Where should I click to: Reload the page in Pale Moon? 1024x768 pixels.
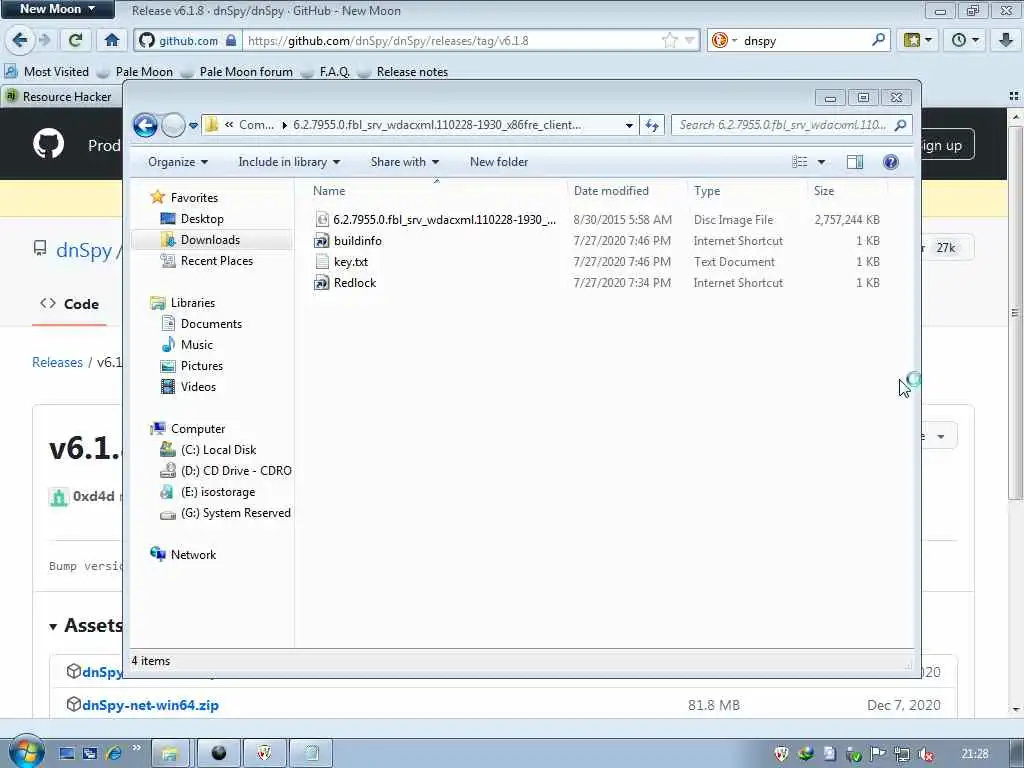[x=75, y=40]
